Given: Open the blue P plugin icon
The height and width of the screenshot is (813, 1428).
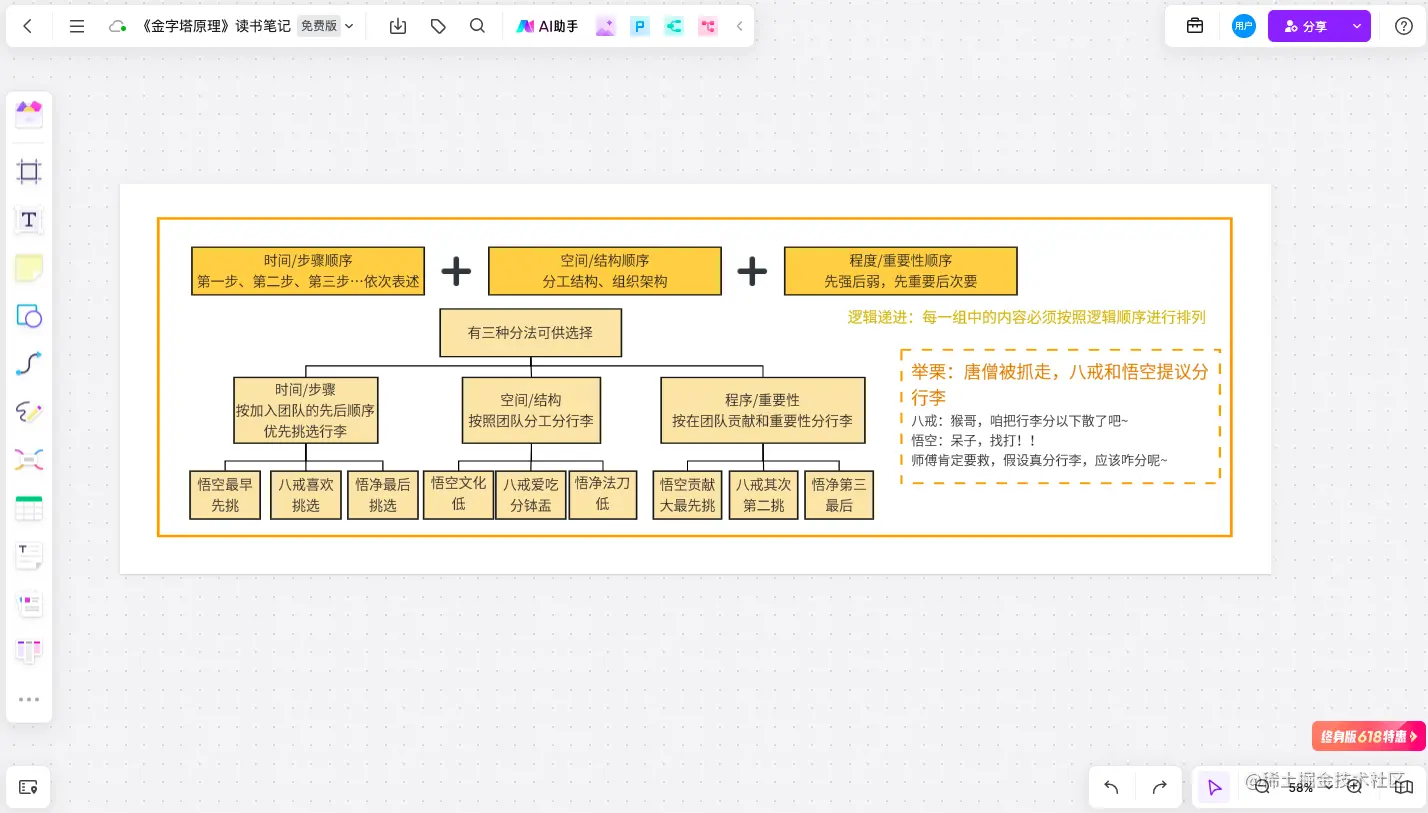Looking at the screenshot, I should pyautogui.click(x=640, y=27).
